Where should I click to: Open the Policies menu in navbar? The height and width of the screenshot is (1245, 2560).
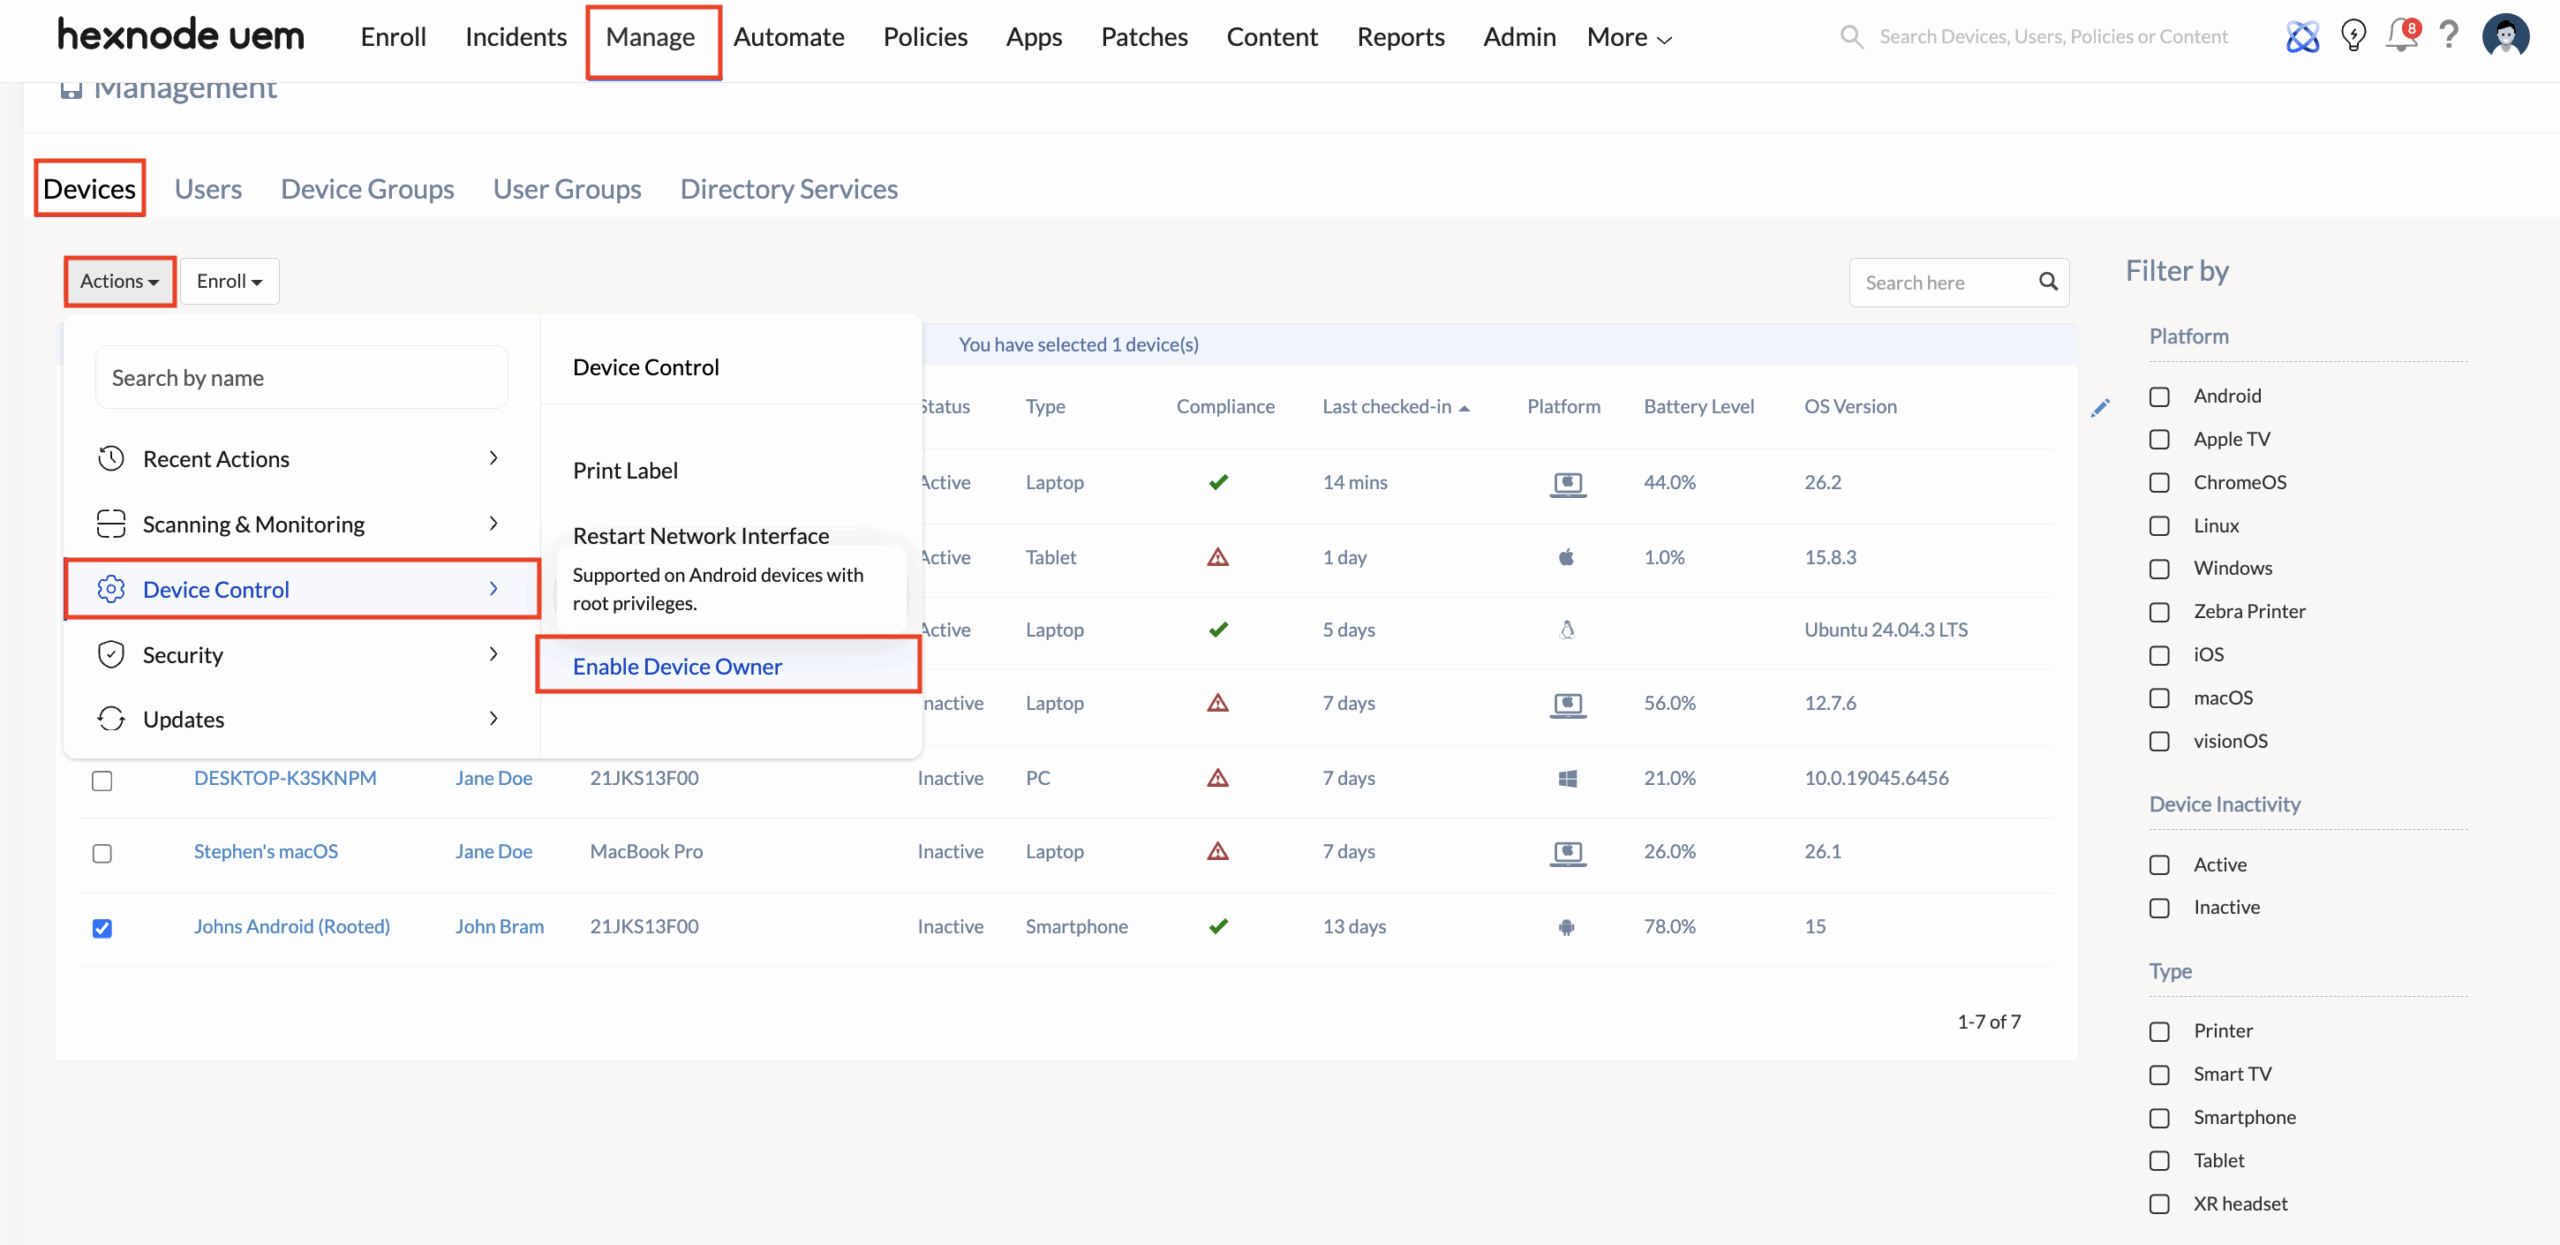[925, 38]
